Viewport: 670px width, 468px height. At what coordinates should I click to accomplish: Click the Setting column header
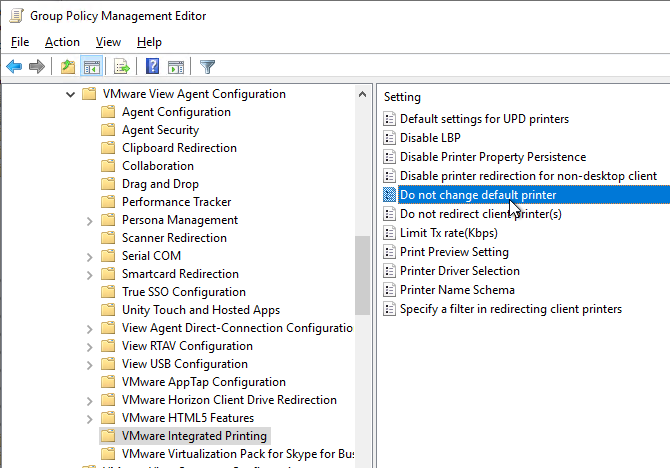(x=402, y=97)
